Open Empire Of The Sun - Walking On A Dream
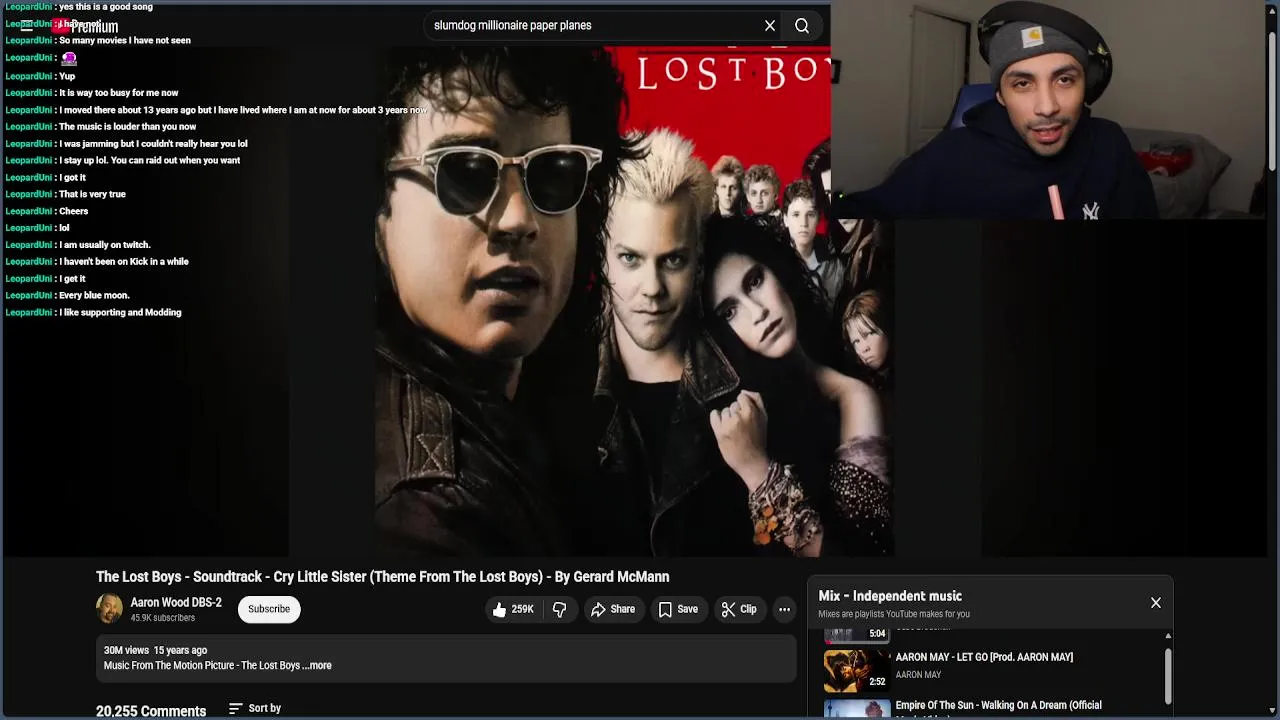 coord(998,705)
